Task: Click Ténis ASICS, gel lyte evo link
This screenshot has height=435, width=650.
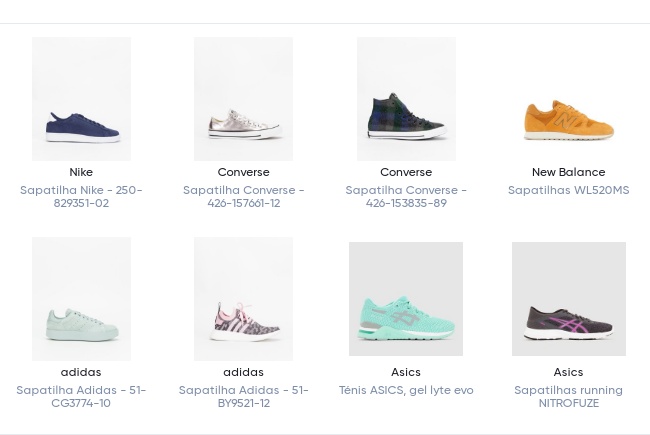Action: 406,390
